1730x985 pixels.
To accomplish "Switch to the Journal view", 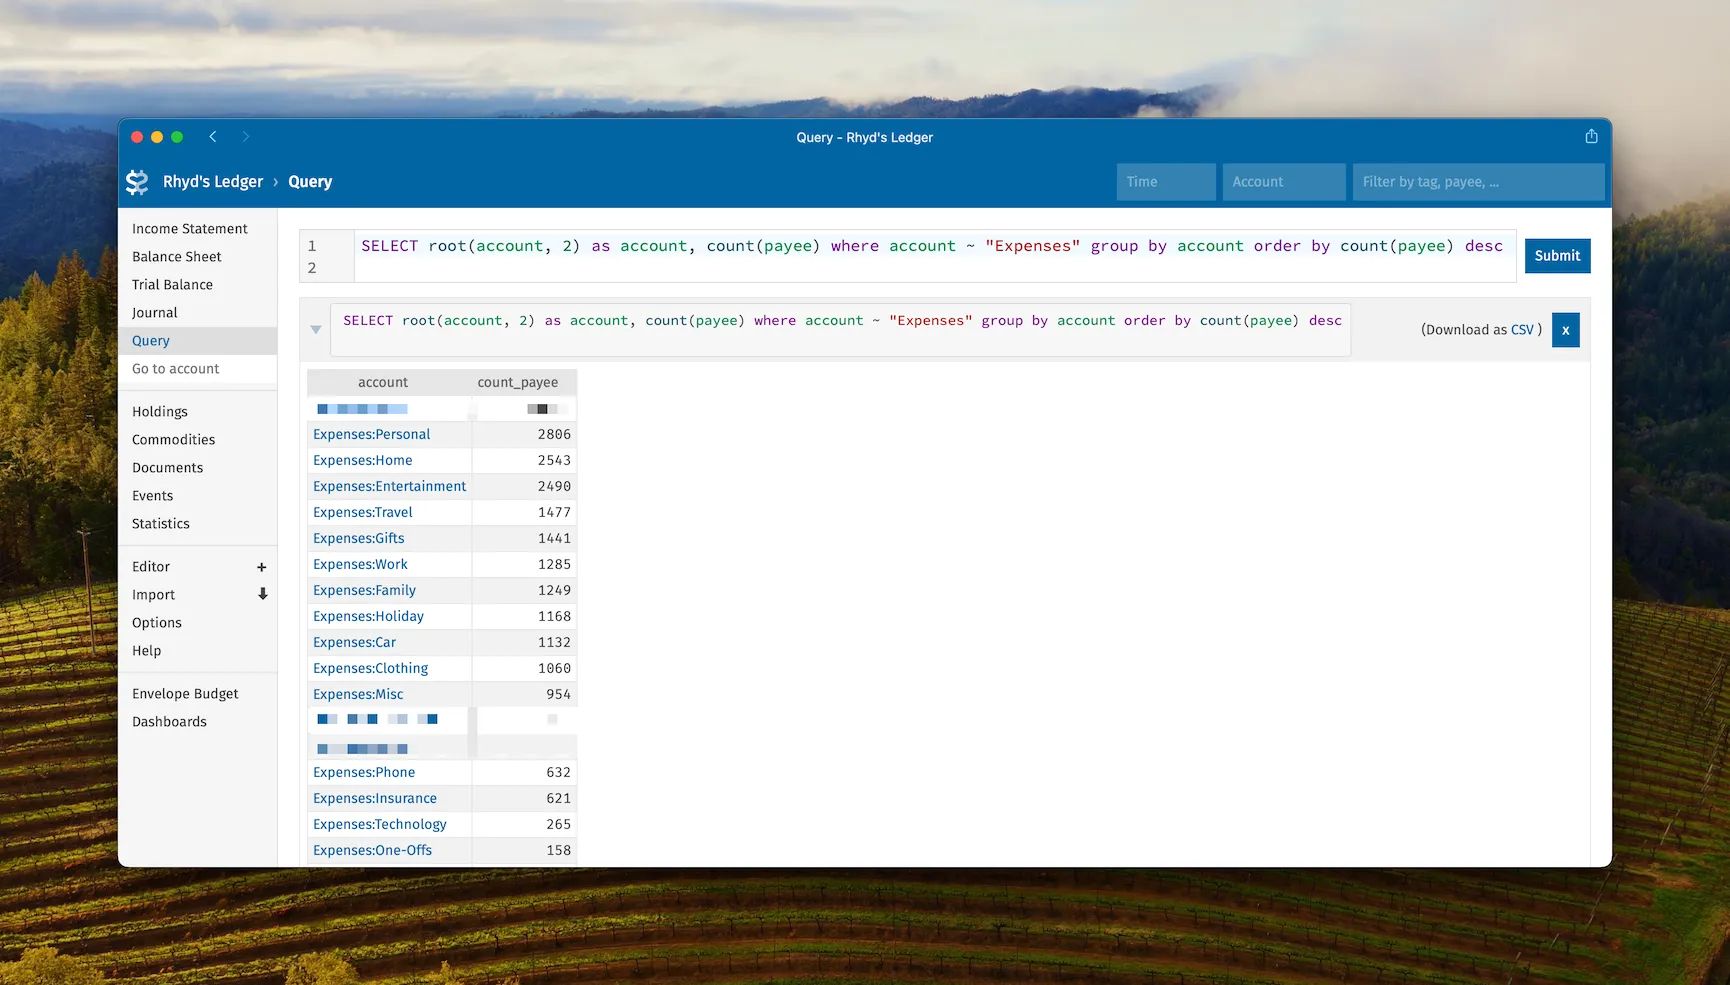I will click(155, 312).
